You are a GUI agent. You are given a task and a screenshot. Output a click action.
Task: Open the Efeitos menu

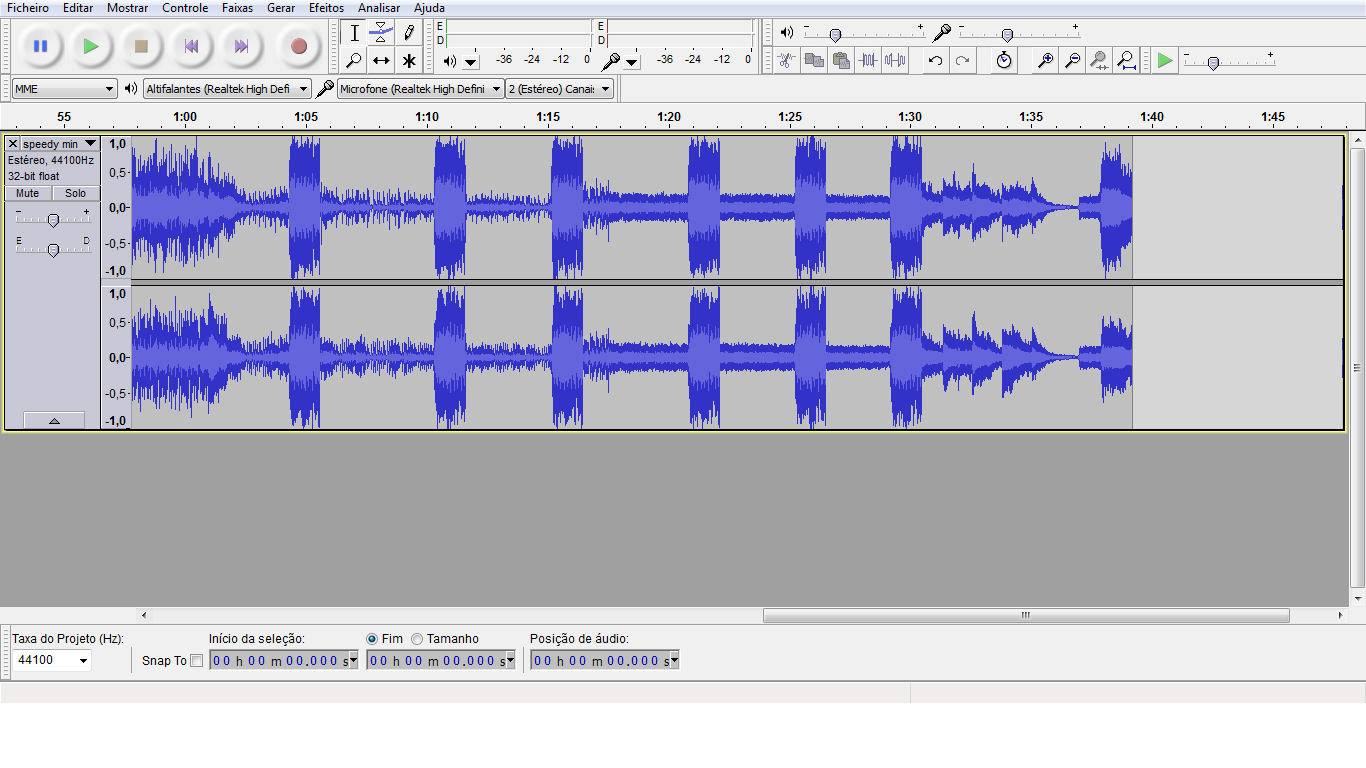click(x=326, y=8)
